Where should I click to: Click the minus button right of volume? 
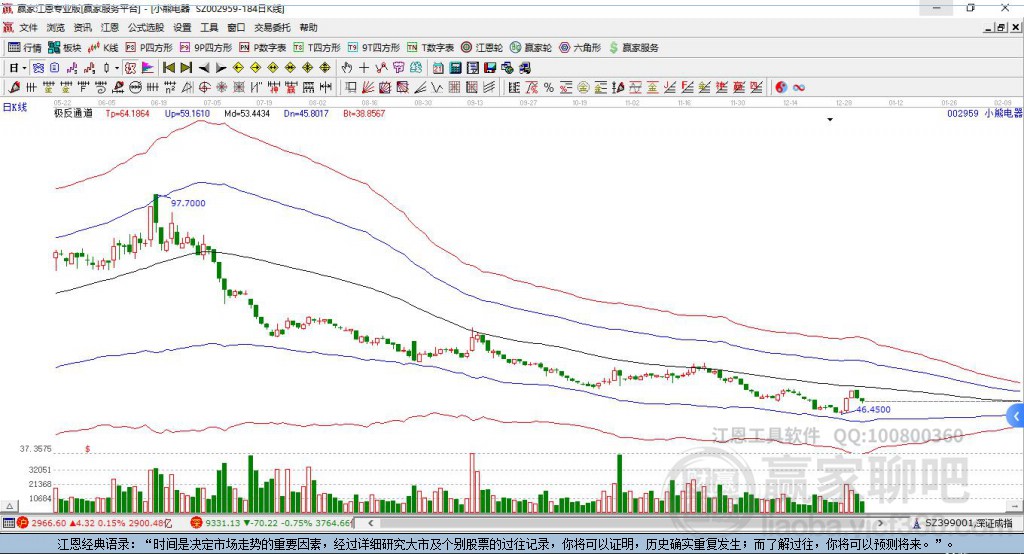(x=1014, y=506)
